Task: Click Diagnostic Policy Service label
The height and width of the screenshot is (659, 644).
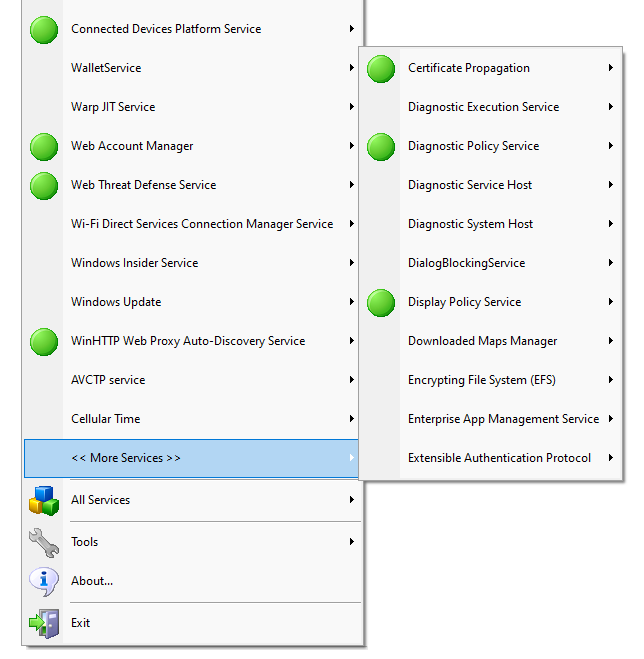Action: pyautogui.click(x=474, y=146)
